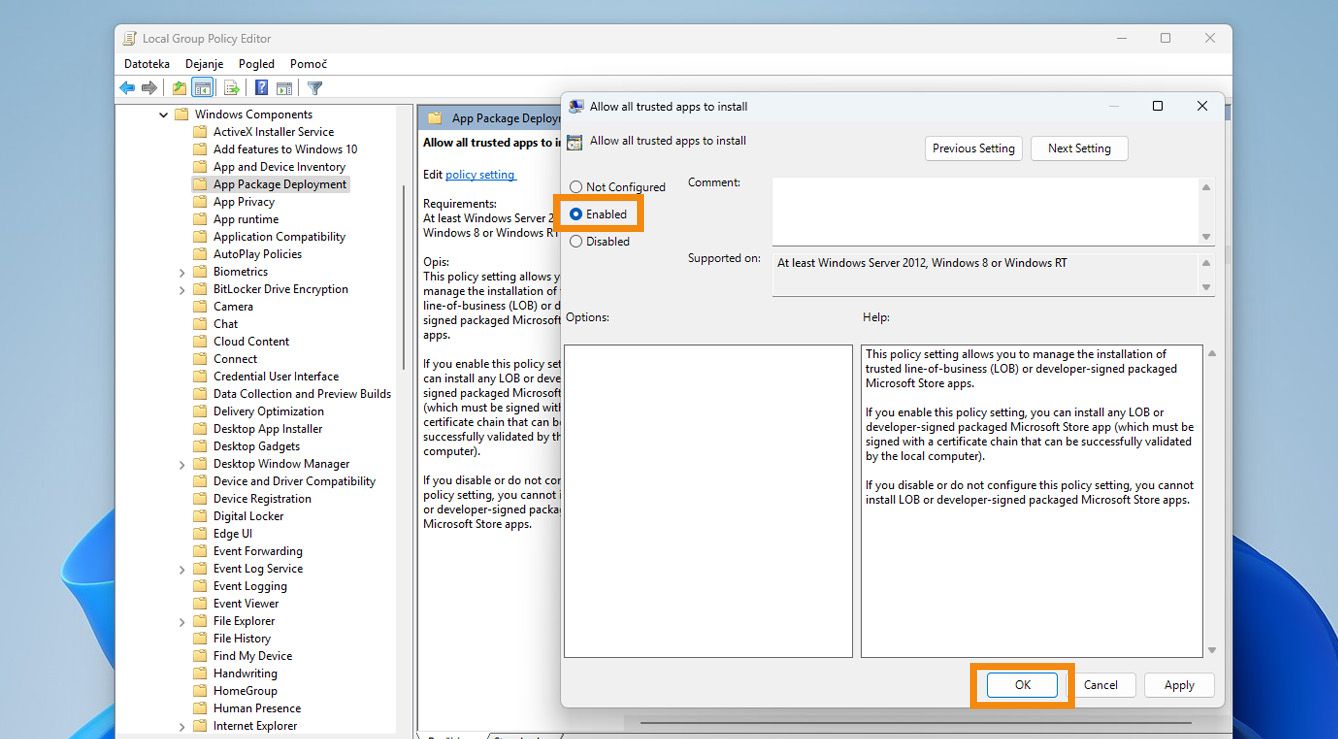The height and width of the screenshot is (739, 1338).
Task: Open Help via blue question mark icon
Action: tap(261, 88)
